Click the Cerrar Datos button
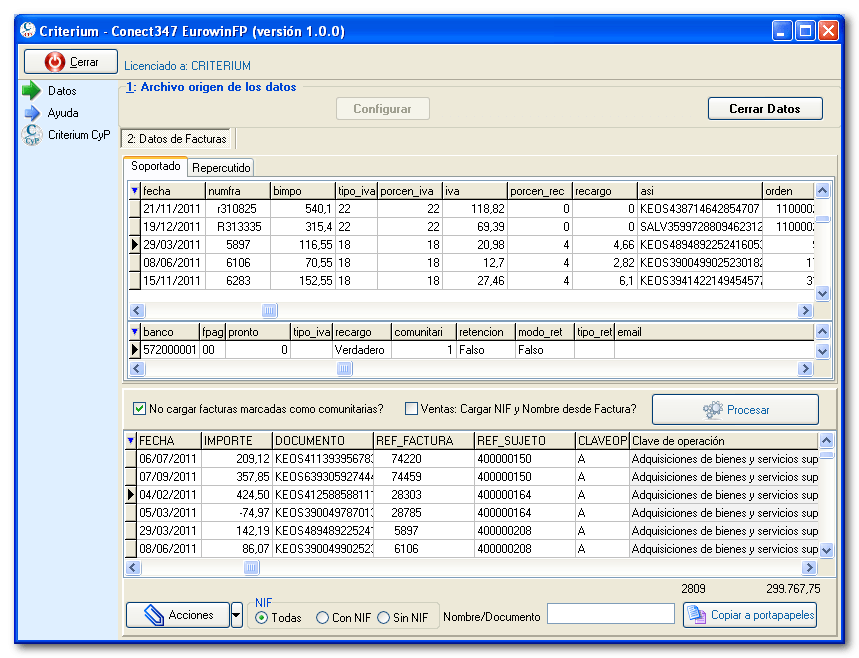This screenshot has height=658, width=859. coord(765,108)
